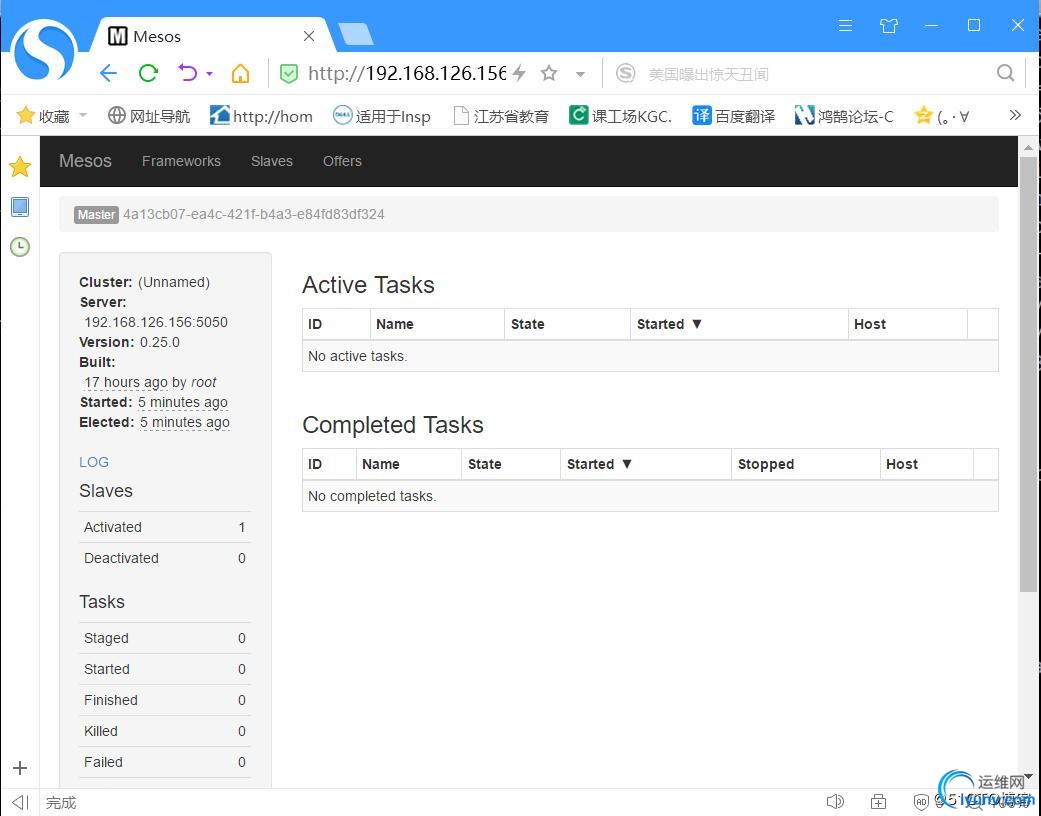Click the Activated slaves row
This screenshot has width=1041, height=816.
tap(165, 527)
